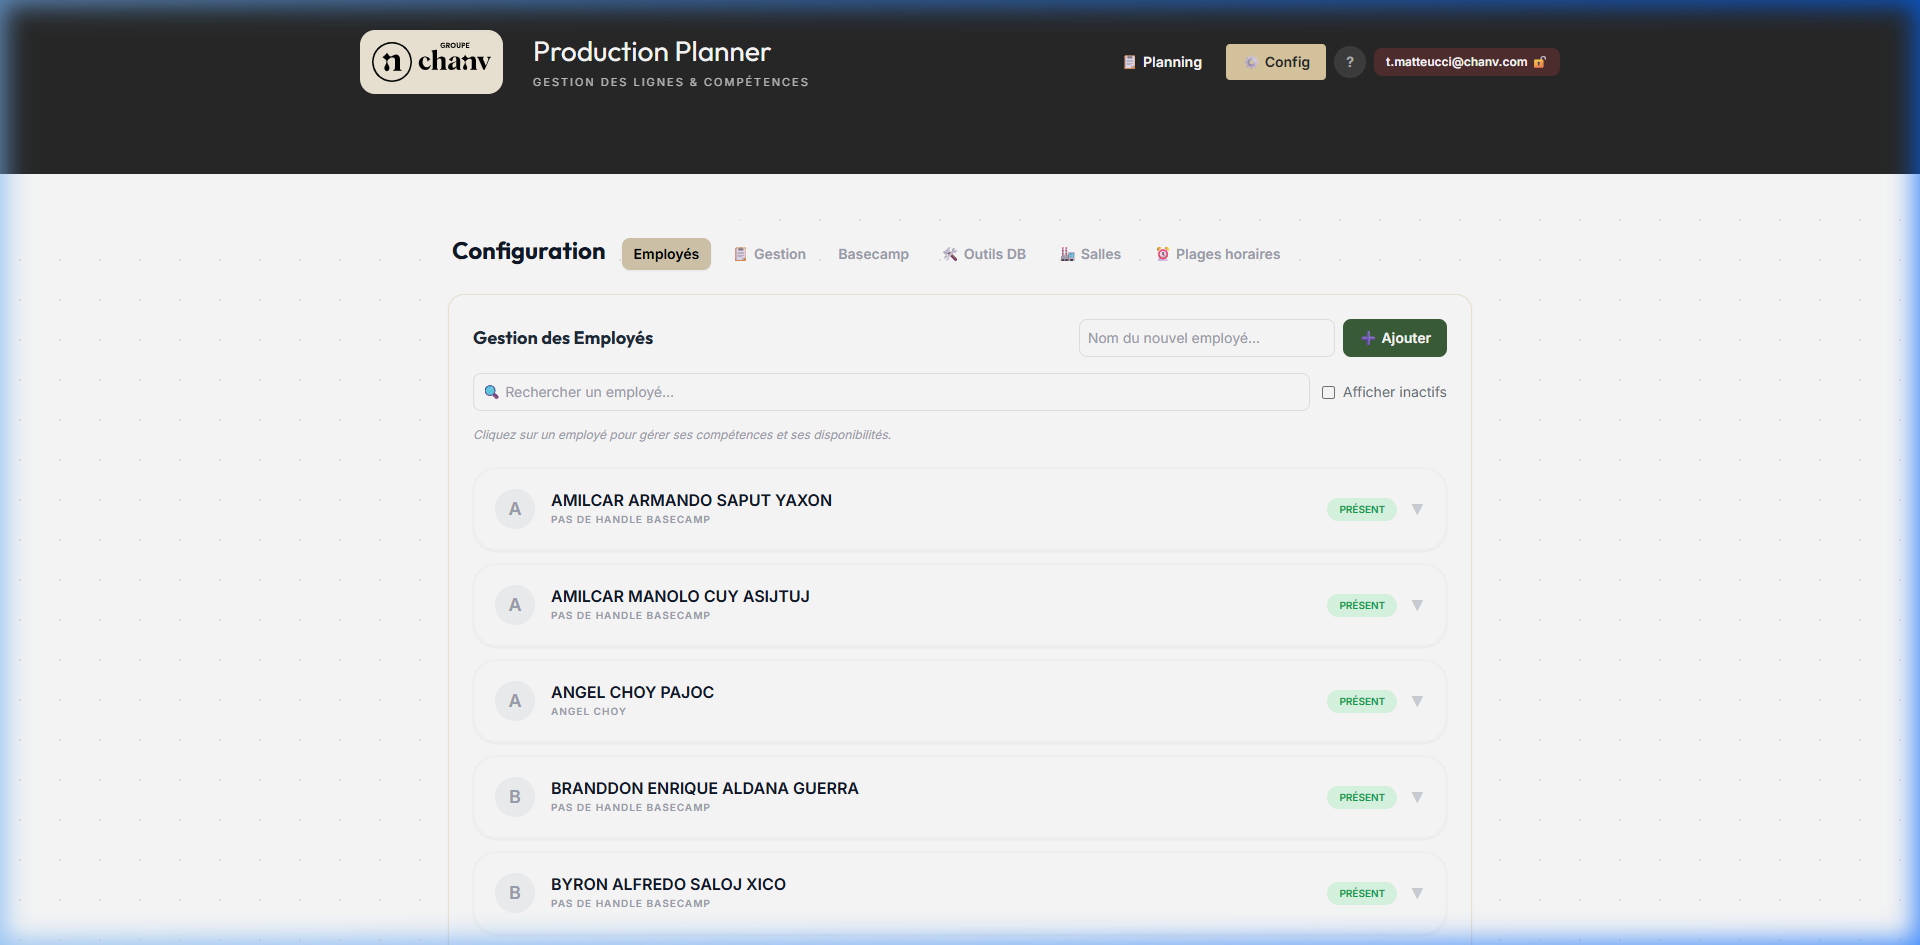
Task: Click the Salles factory icon
Action: pyautogui.click(x=1067, y=254)
